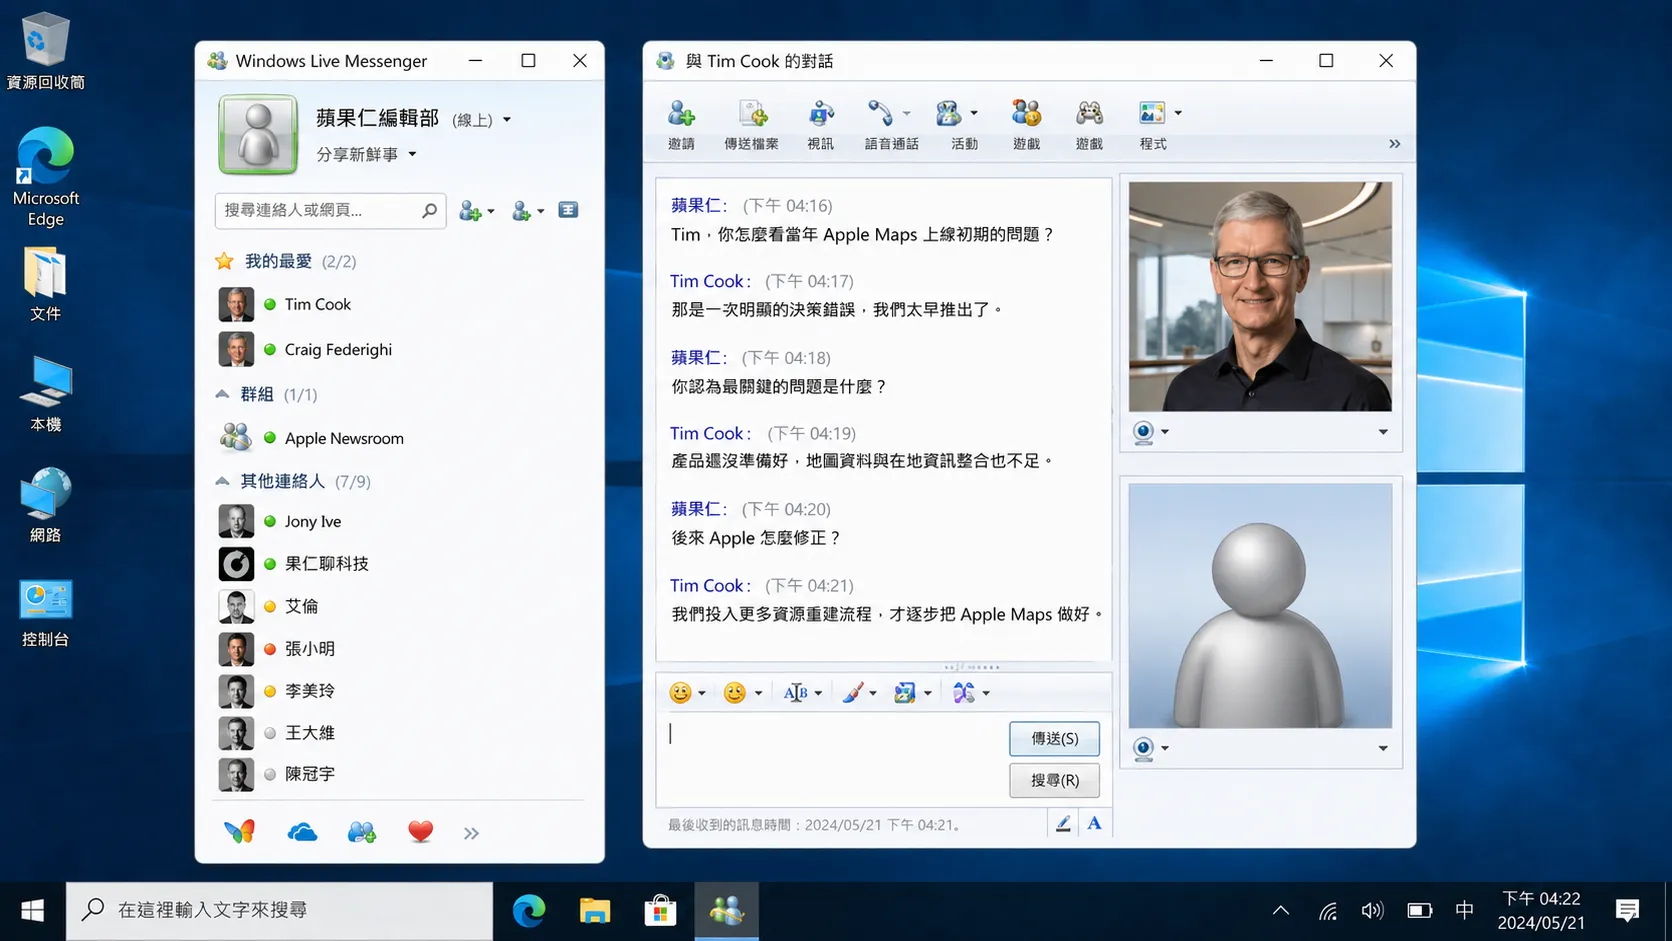Open the Windows Start menu
The width and height of the screenshot is (1672, 941).
pos(32,910)
